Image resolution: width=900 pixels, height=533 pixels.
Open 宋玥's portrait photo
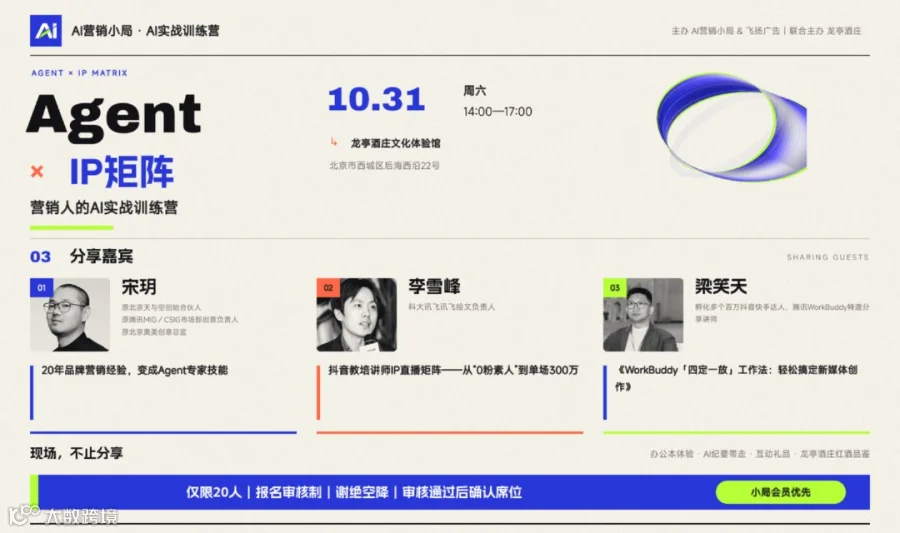(70, 314)
